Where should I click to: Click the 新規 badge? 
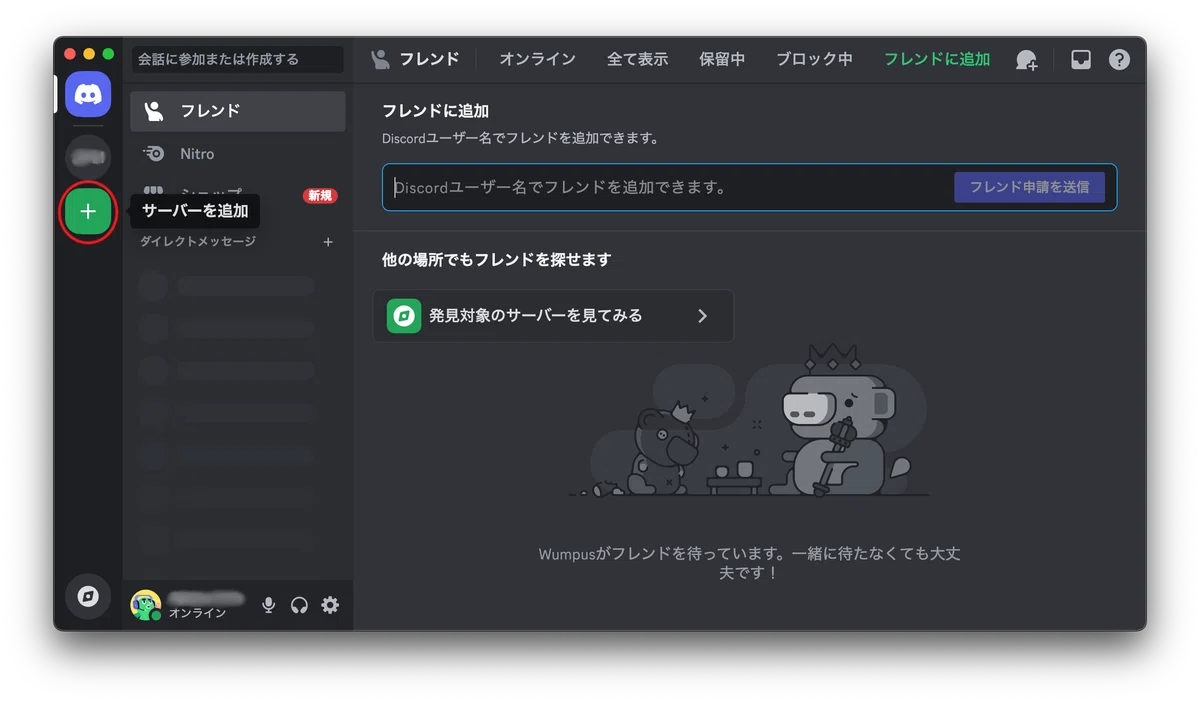pyautogui.click(x=320, y=196)
